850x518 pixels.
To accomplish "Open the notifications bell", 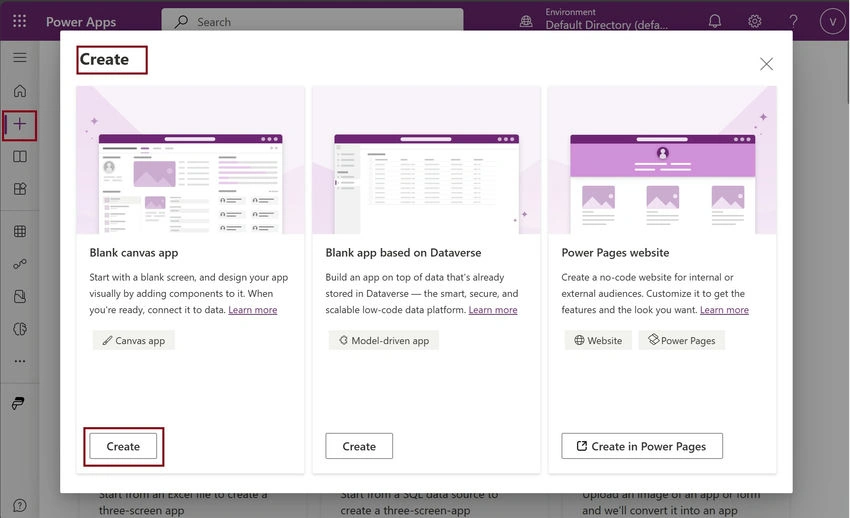I will tap(715, 21).
